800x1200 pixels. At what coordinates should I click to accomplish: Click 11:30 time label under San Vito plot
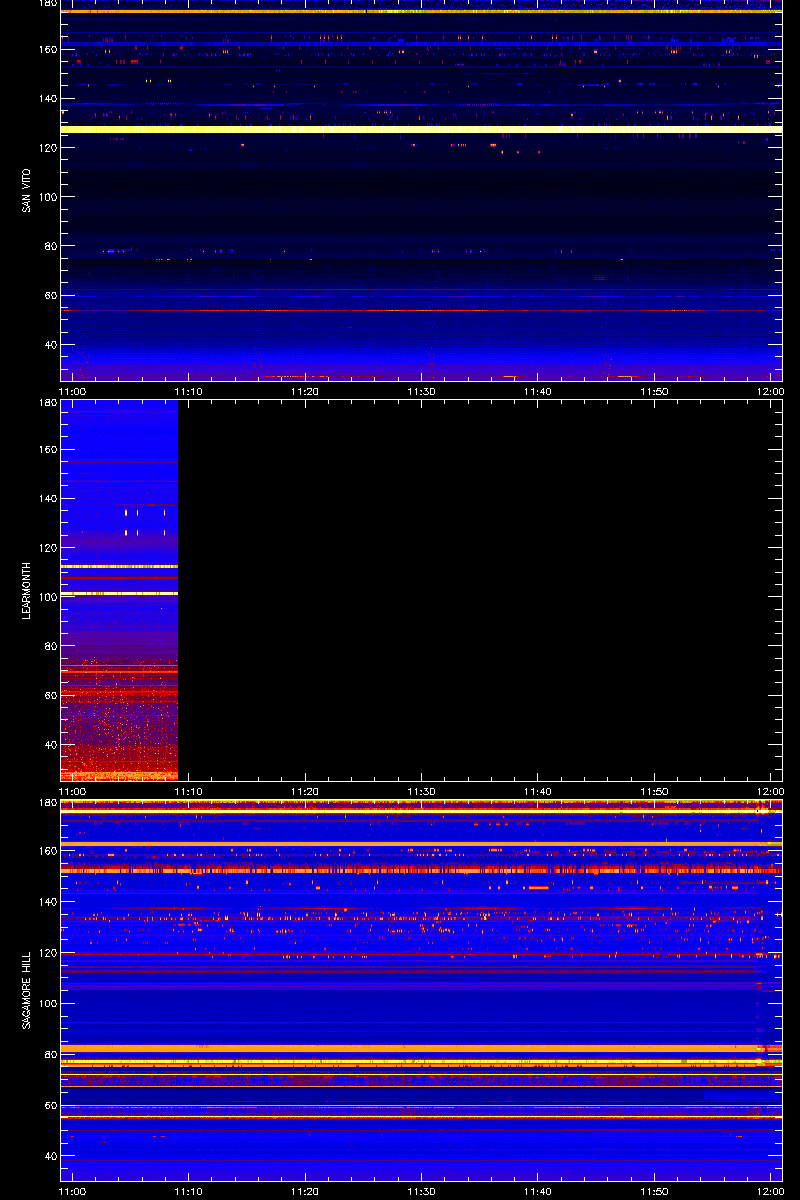pyautogui.click(x=422, y=391)
